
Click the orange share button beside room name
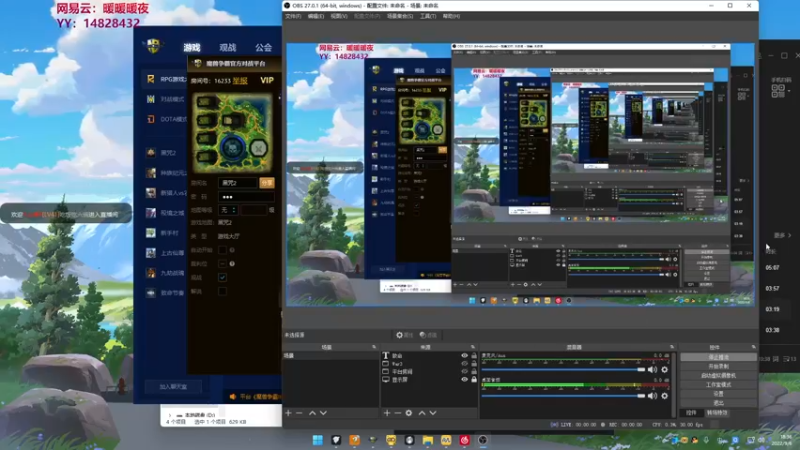[267, 183]
